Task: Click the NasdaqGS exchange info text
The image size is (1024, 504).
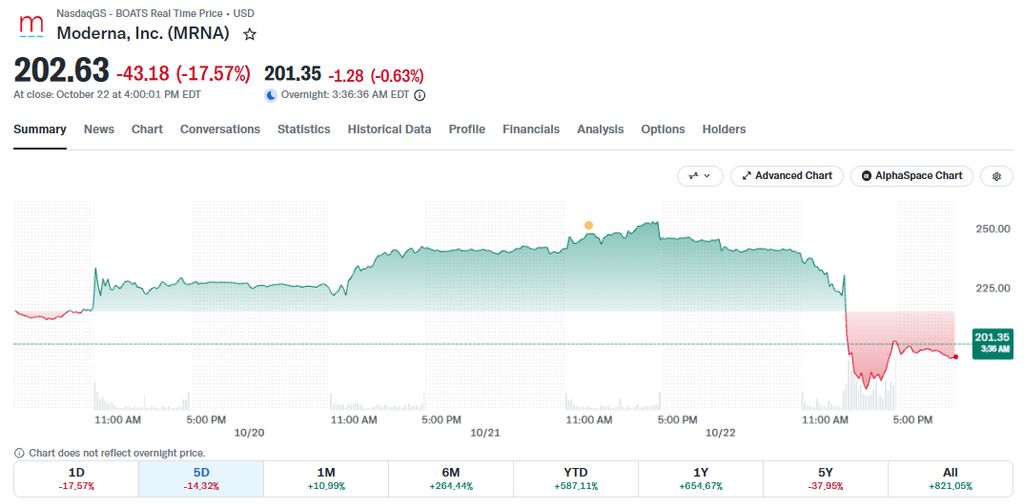Action: tap(155, 13)
